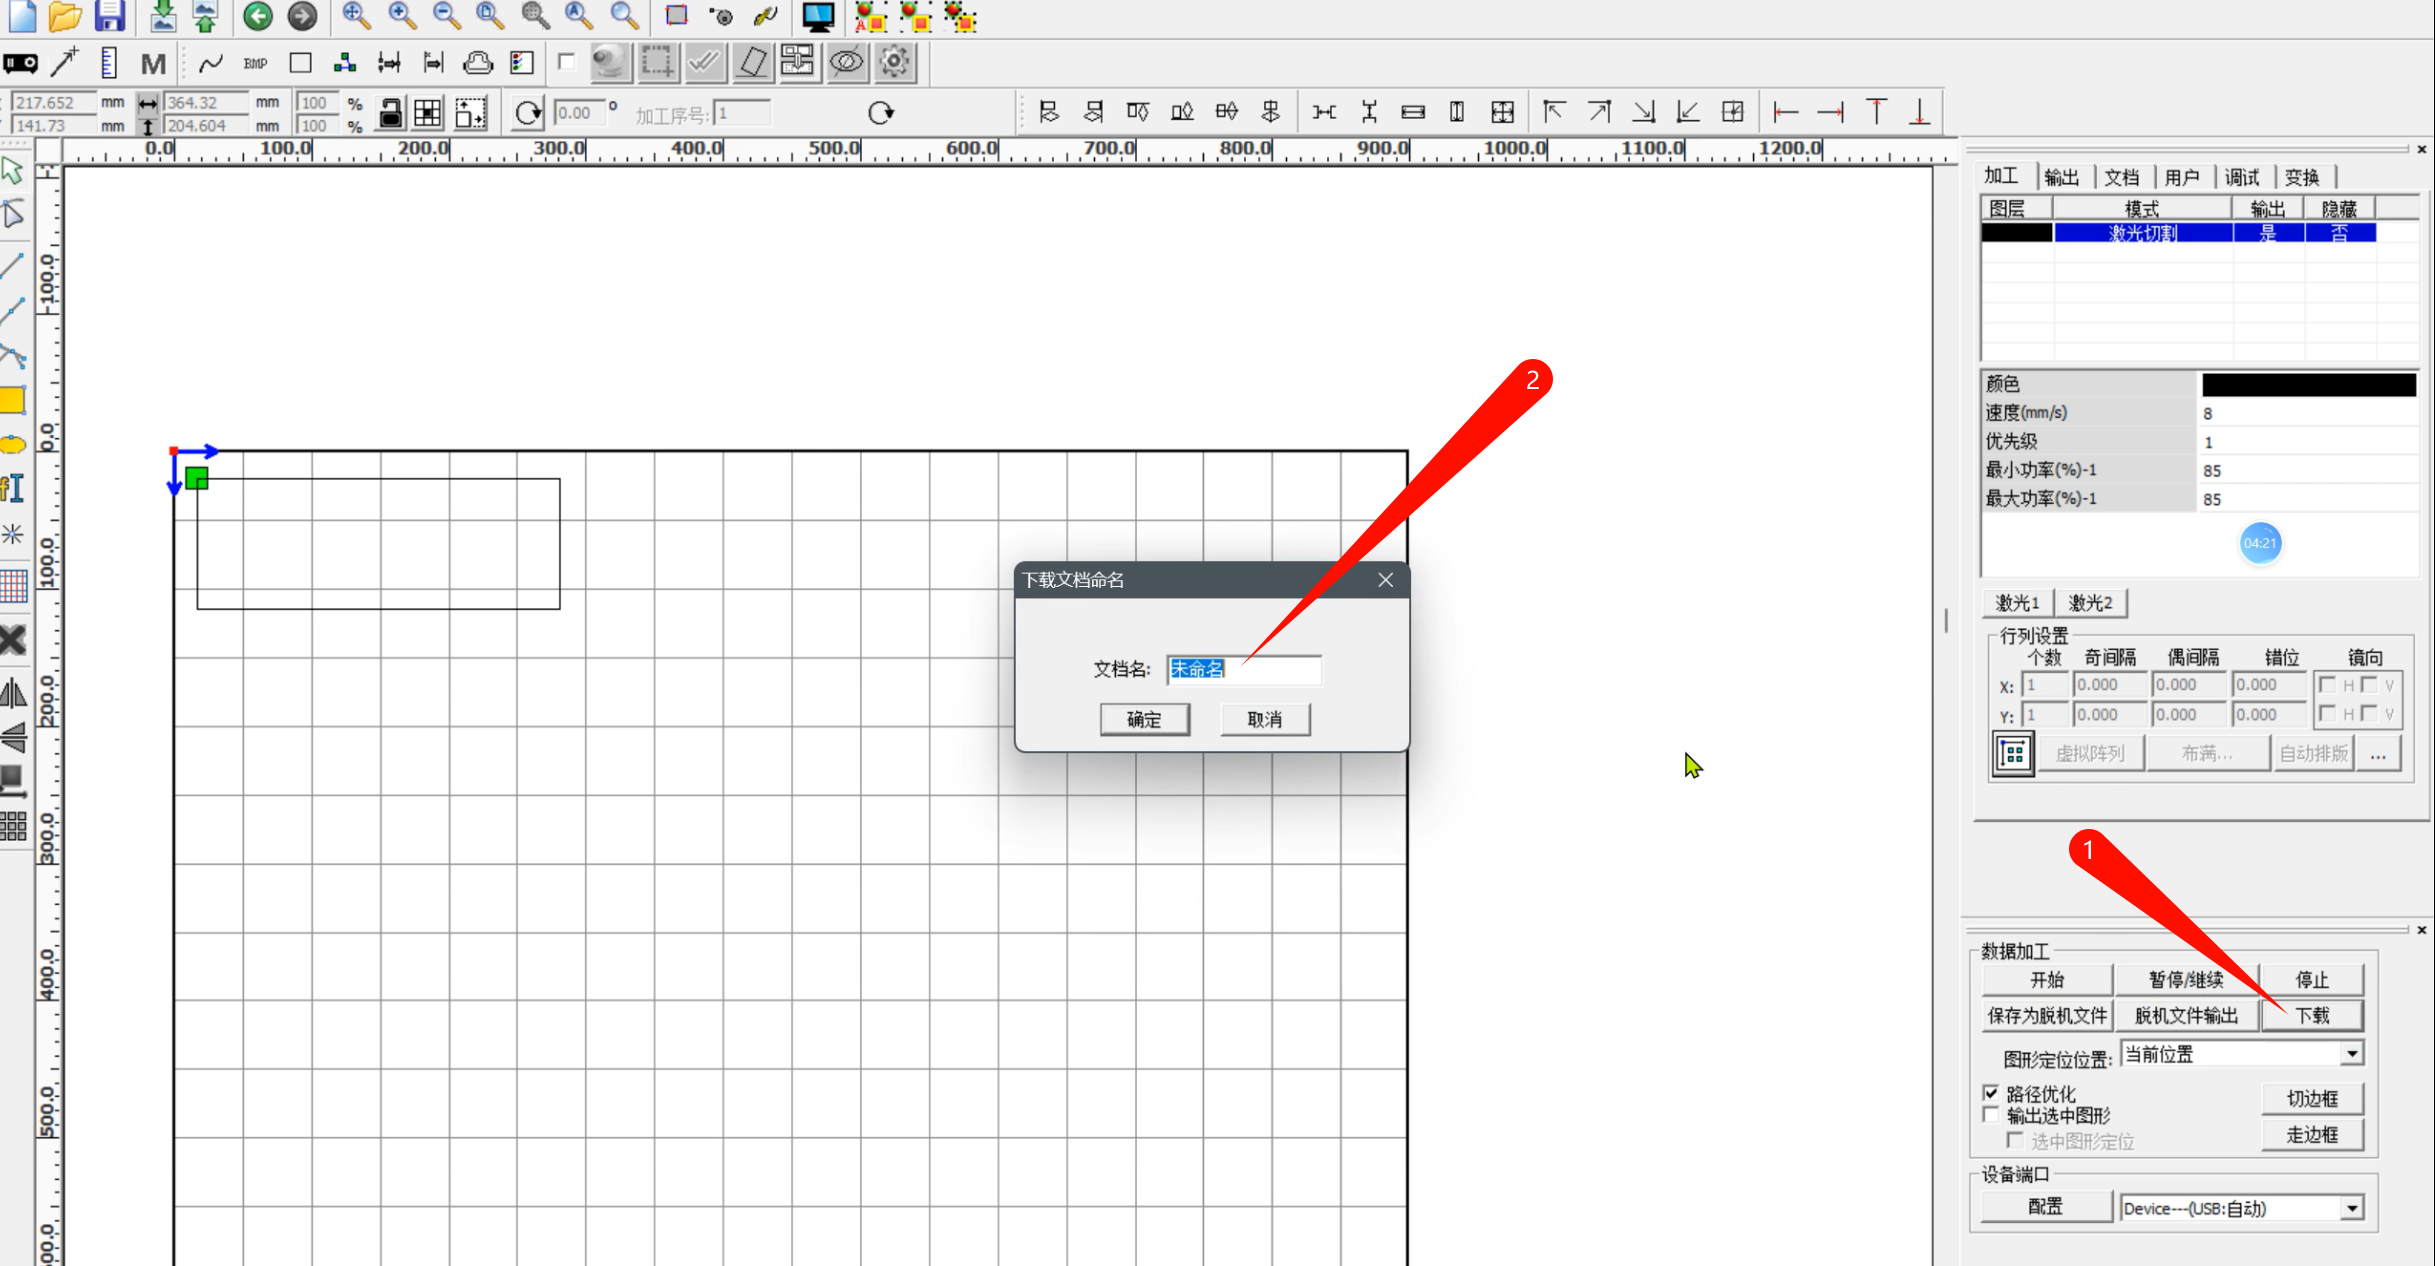
Task: Select the yellow rectangle tool
Action: [x=13, y=400]
